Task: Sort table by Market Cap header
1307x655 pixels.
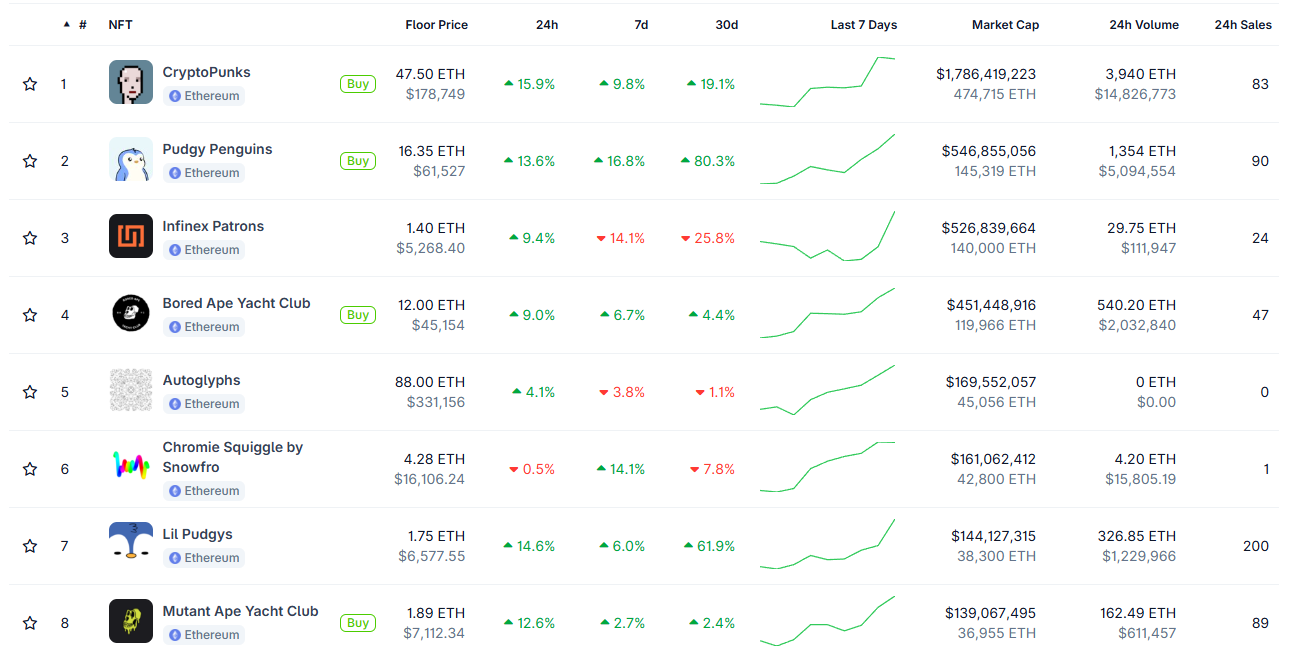Action: pyautogui.click(x=1005, y=25)
